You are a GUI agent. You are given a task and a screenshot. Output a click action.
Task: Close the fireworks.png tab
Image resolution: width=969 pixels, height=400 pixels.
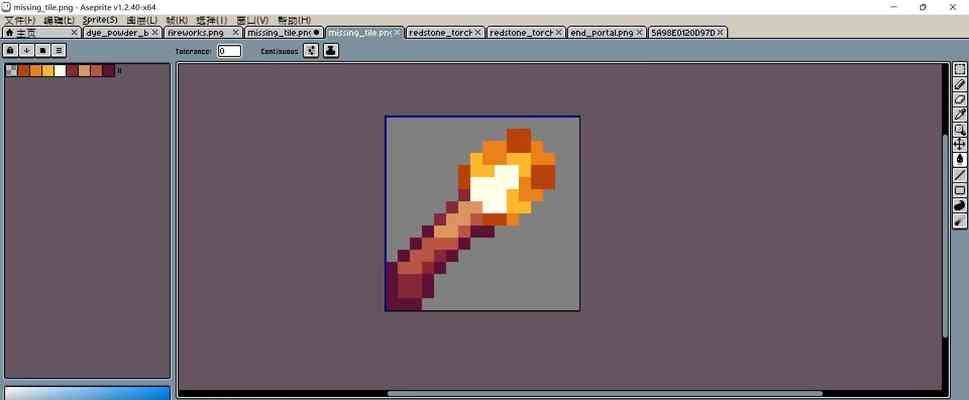coord(235,32)
